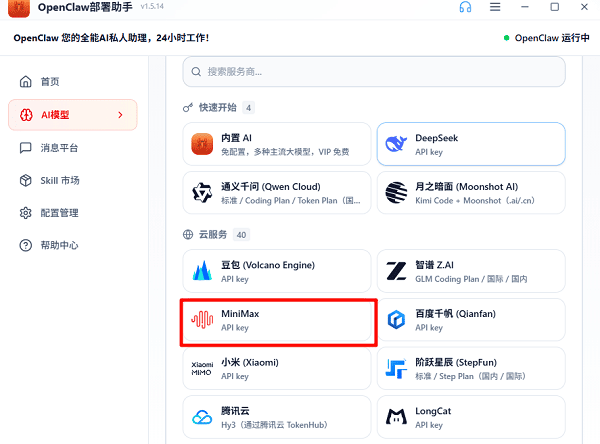Screen dimensions: 600x444
Task: Select the MiniMax provider card
Action: 277,320
